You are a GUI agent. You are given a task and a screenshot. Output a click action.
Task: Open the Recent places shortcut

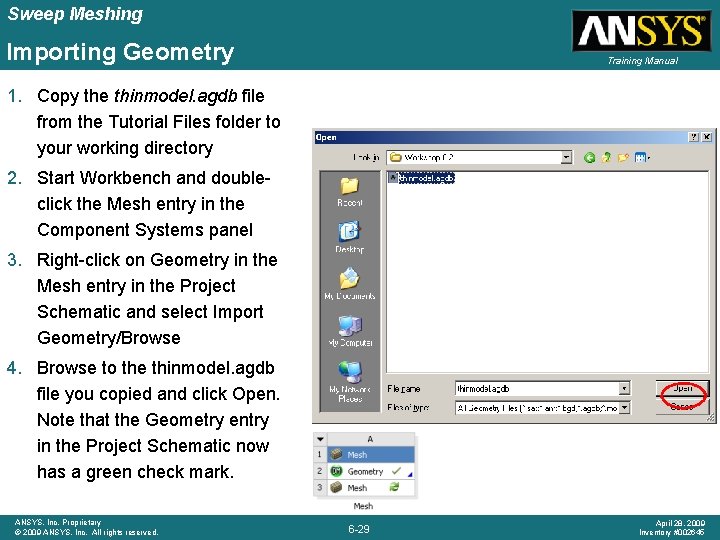pyautogui.click(x=350, y=192)
